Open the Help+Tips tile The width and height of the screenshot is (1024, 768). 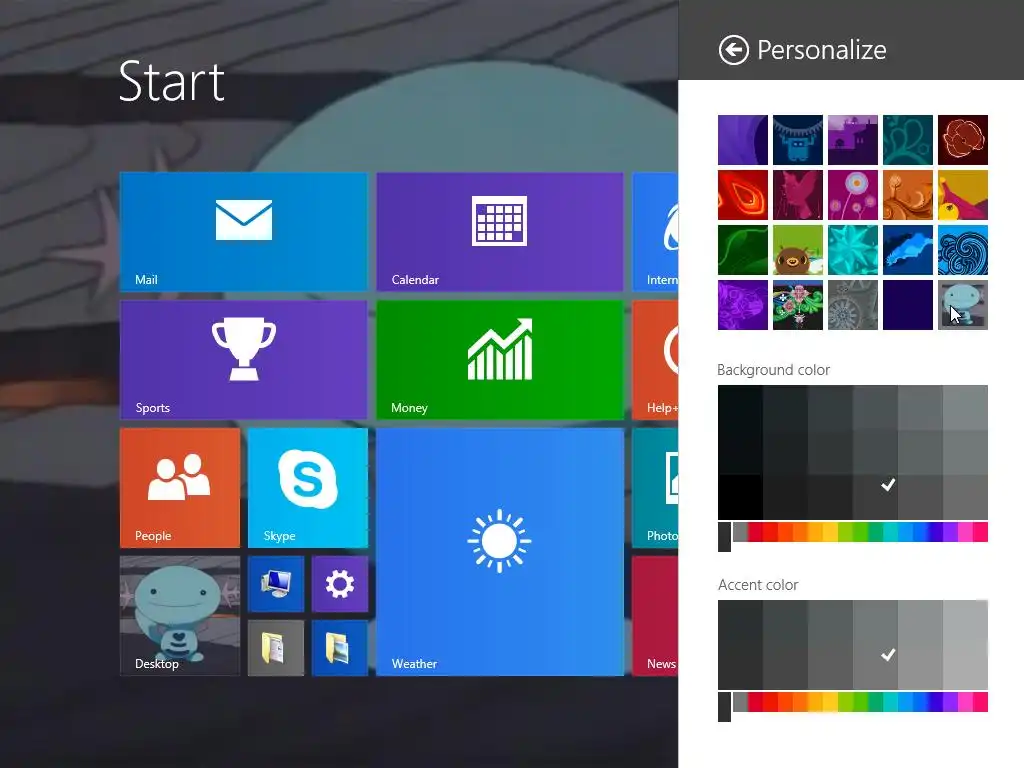655,359
